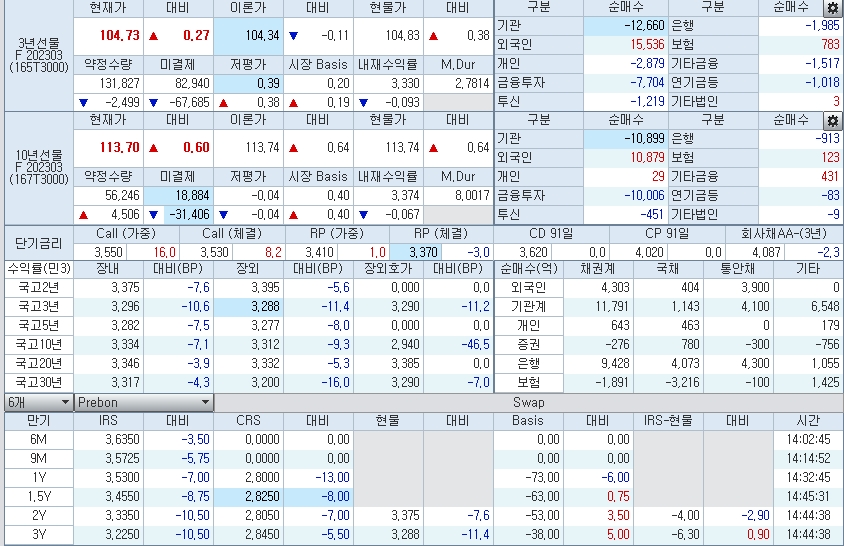
Task: Click the IRS column header in Swap table
Action: coord(109,421)
